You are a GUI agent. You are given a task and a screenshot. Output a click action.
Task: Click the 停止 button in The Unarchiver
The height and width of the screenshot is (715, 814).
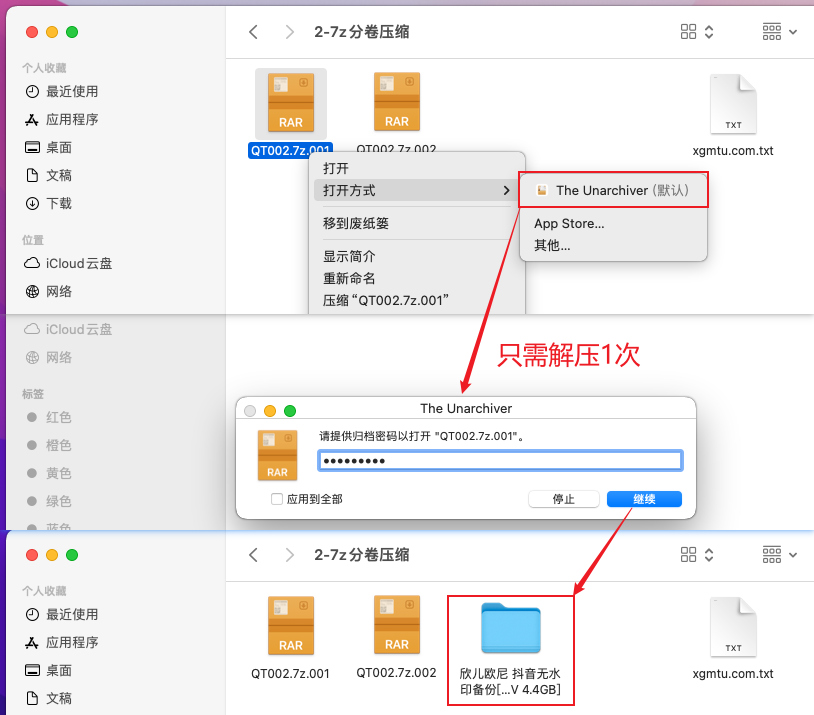click(563, 499)
